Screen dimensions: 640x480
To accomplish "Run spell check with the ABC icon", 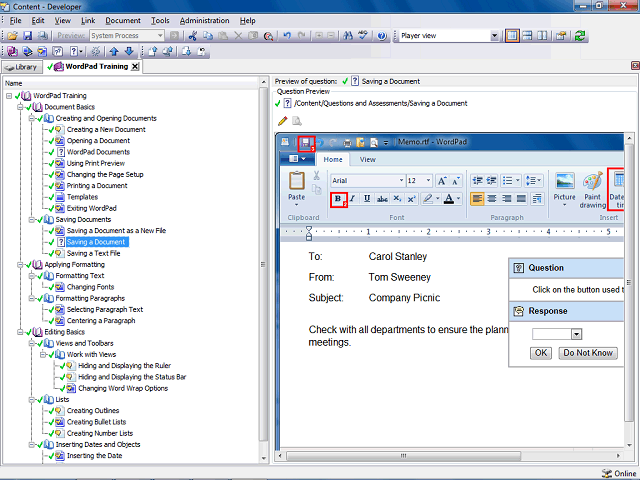I will point(363,36).
